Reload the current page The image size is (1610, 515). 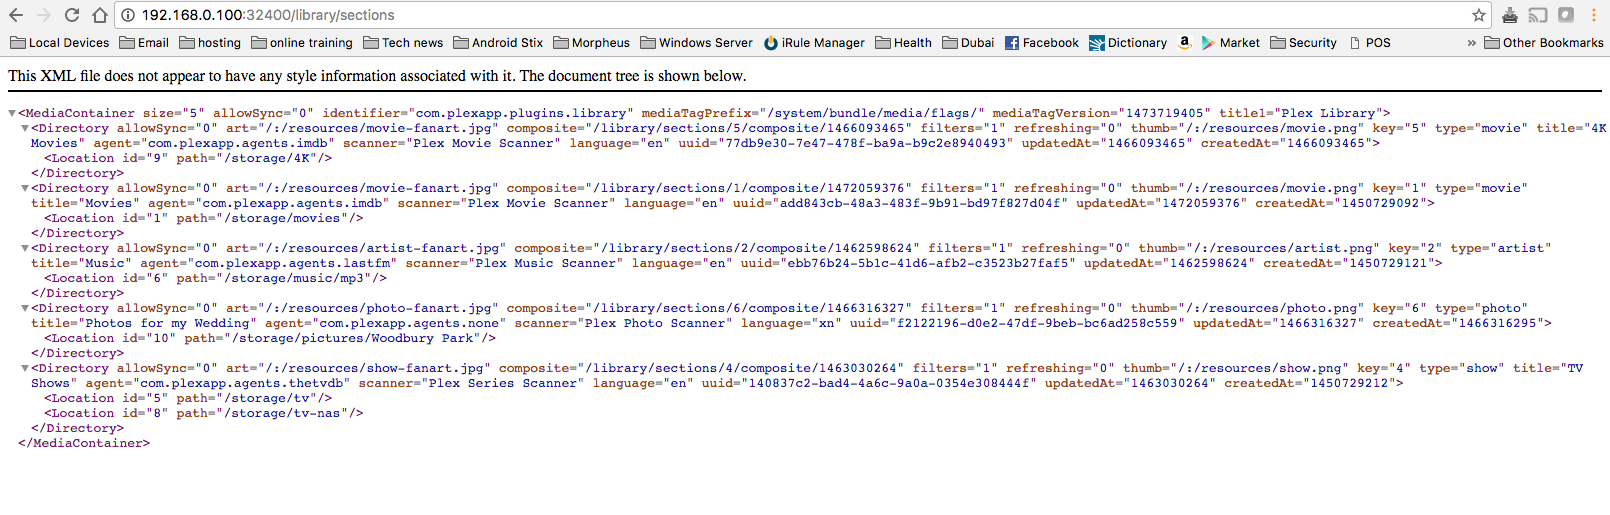(x=72, y=15)
